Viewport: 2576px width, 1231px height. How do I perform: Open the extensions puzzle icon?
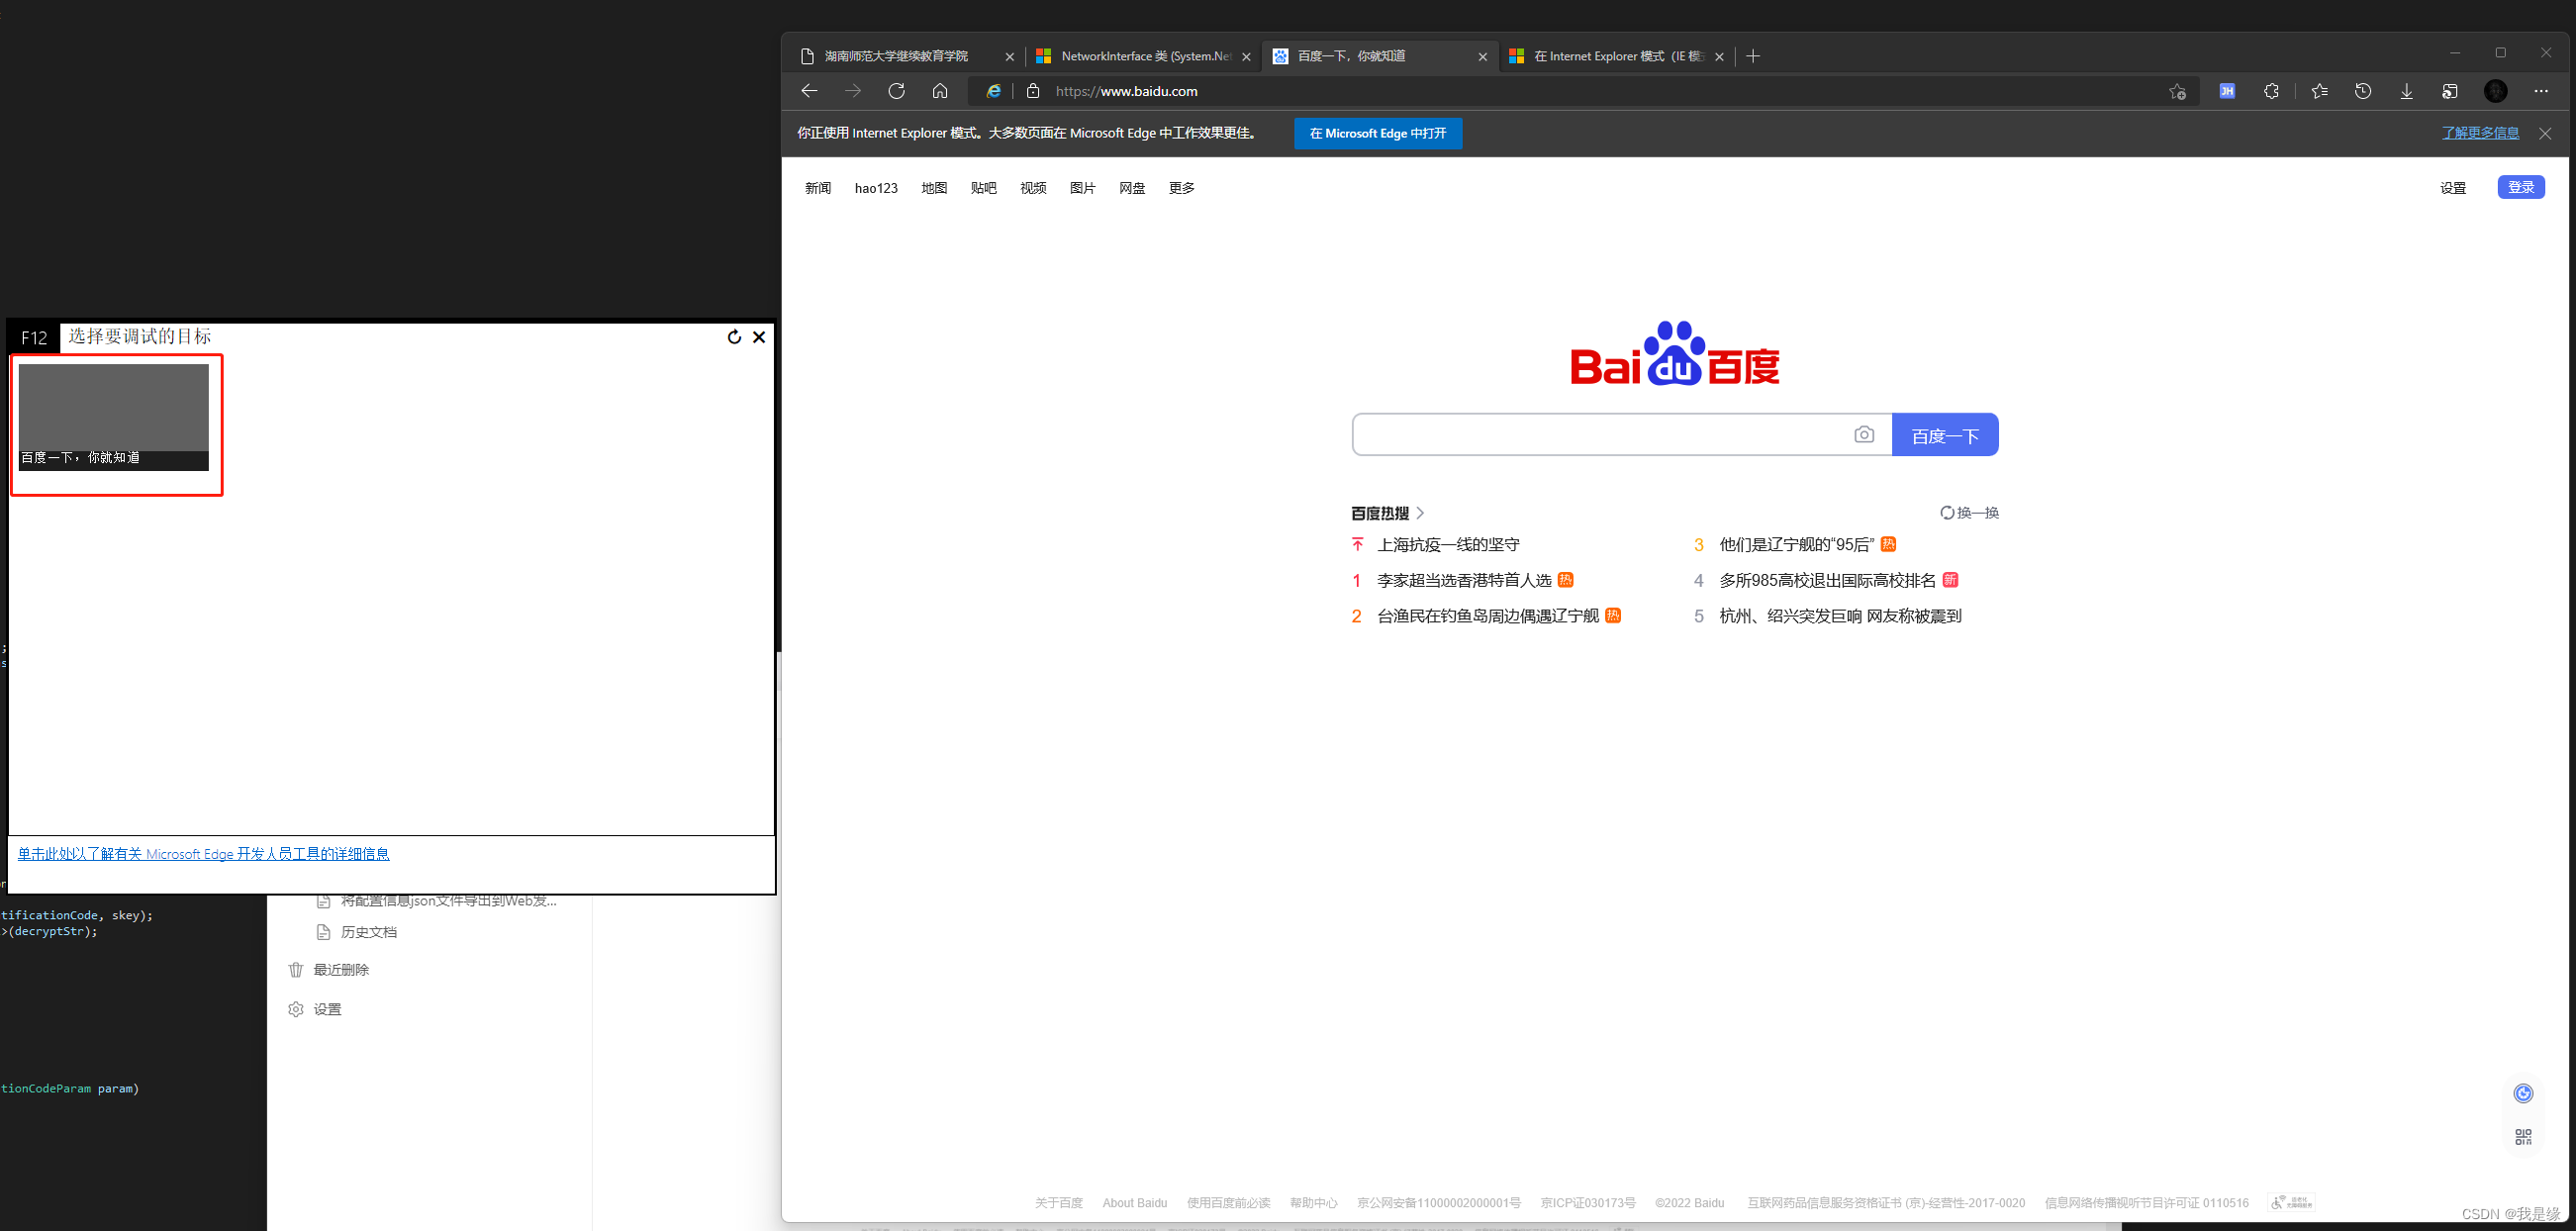[2271, 91]
